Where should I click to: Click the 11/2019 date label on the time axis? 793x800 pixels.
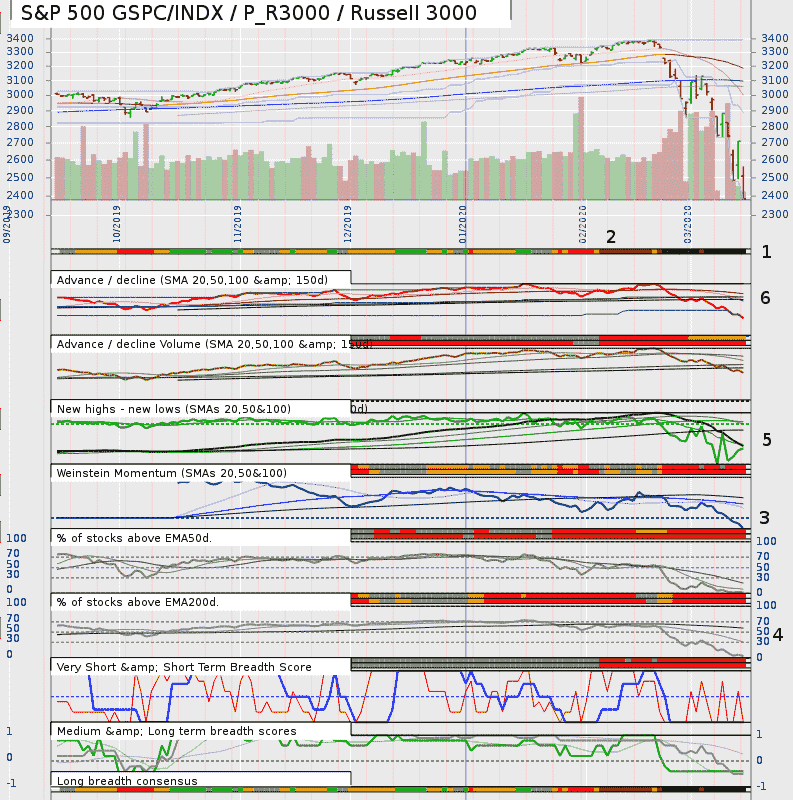tap(238, 224)
